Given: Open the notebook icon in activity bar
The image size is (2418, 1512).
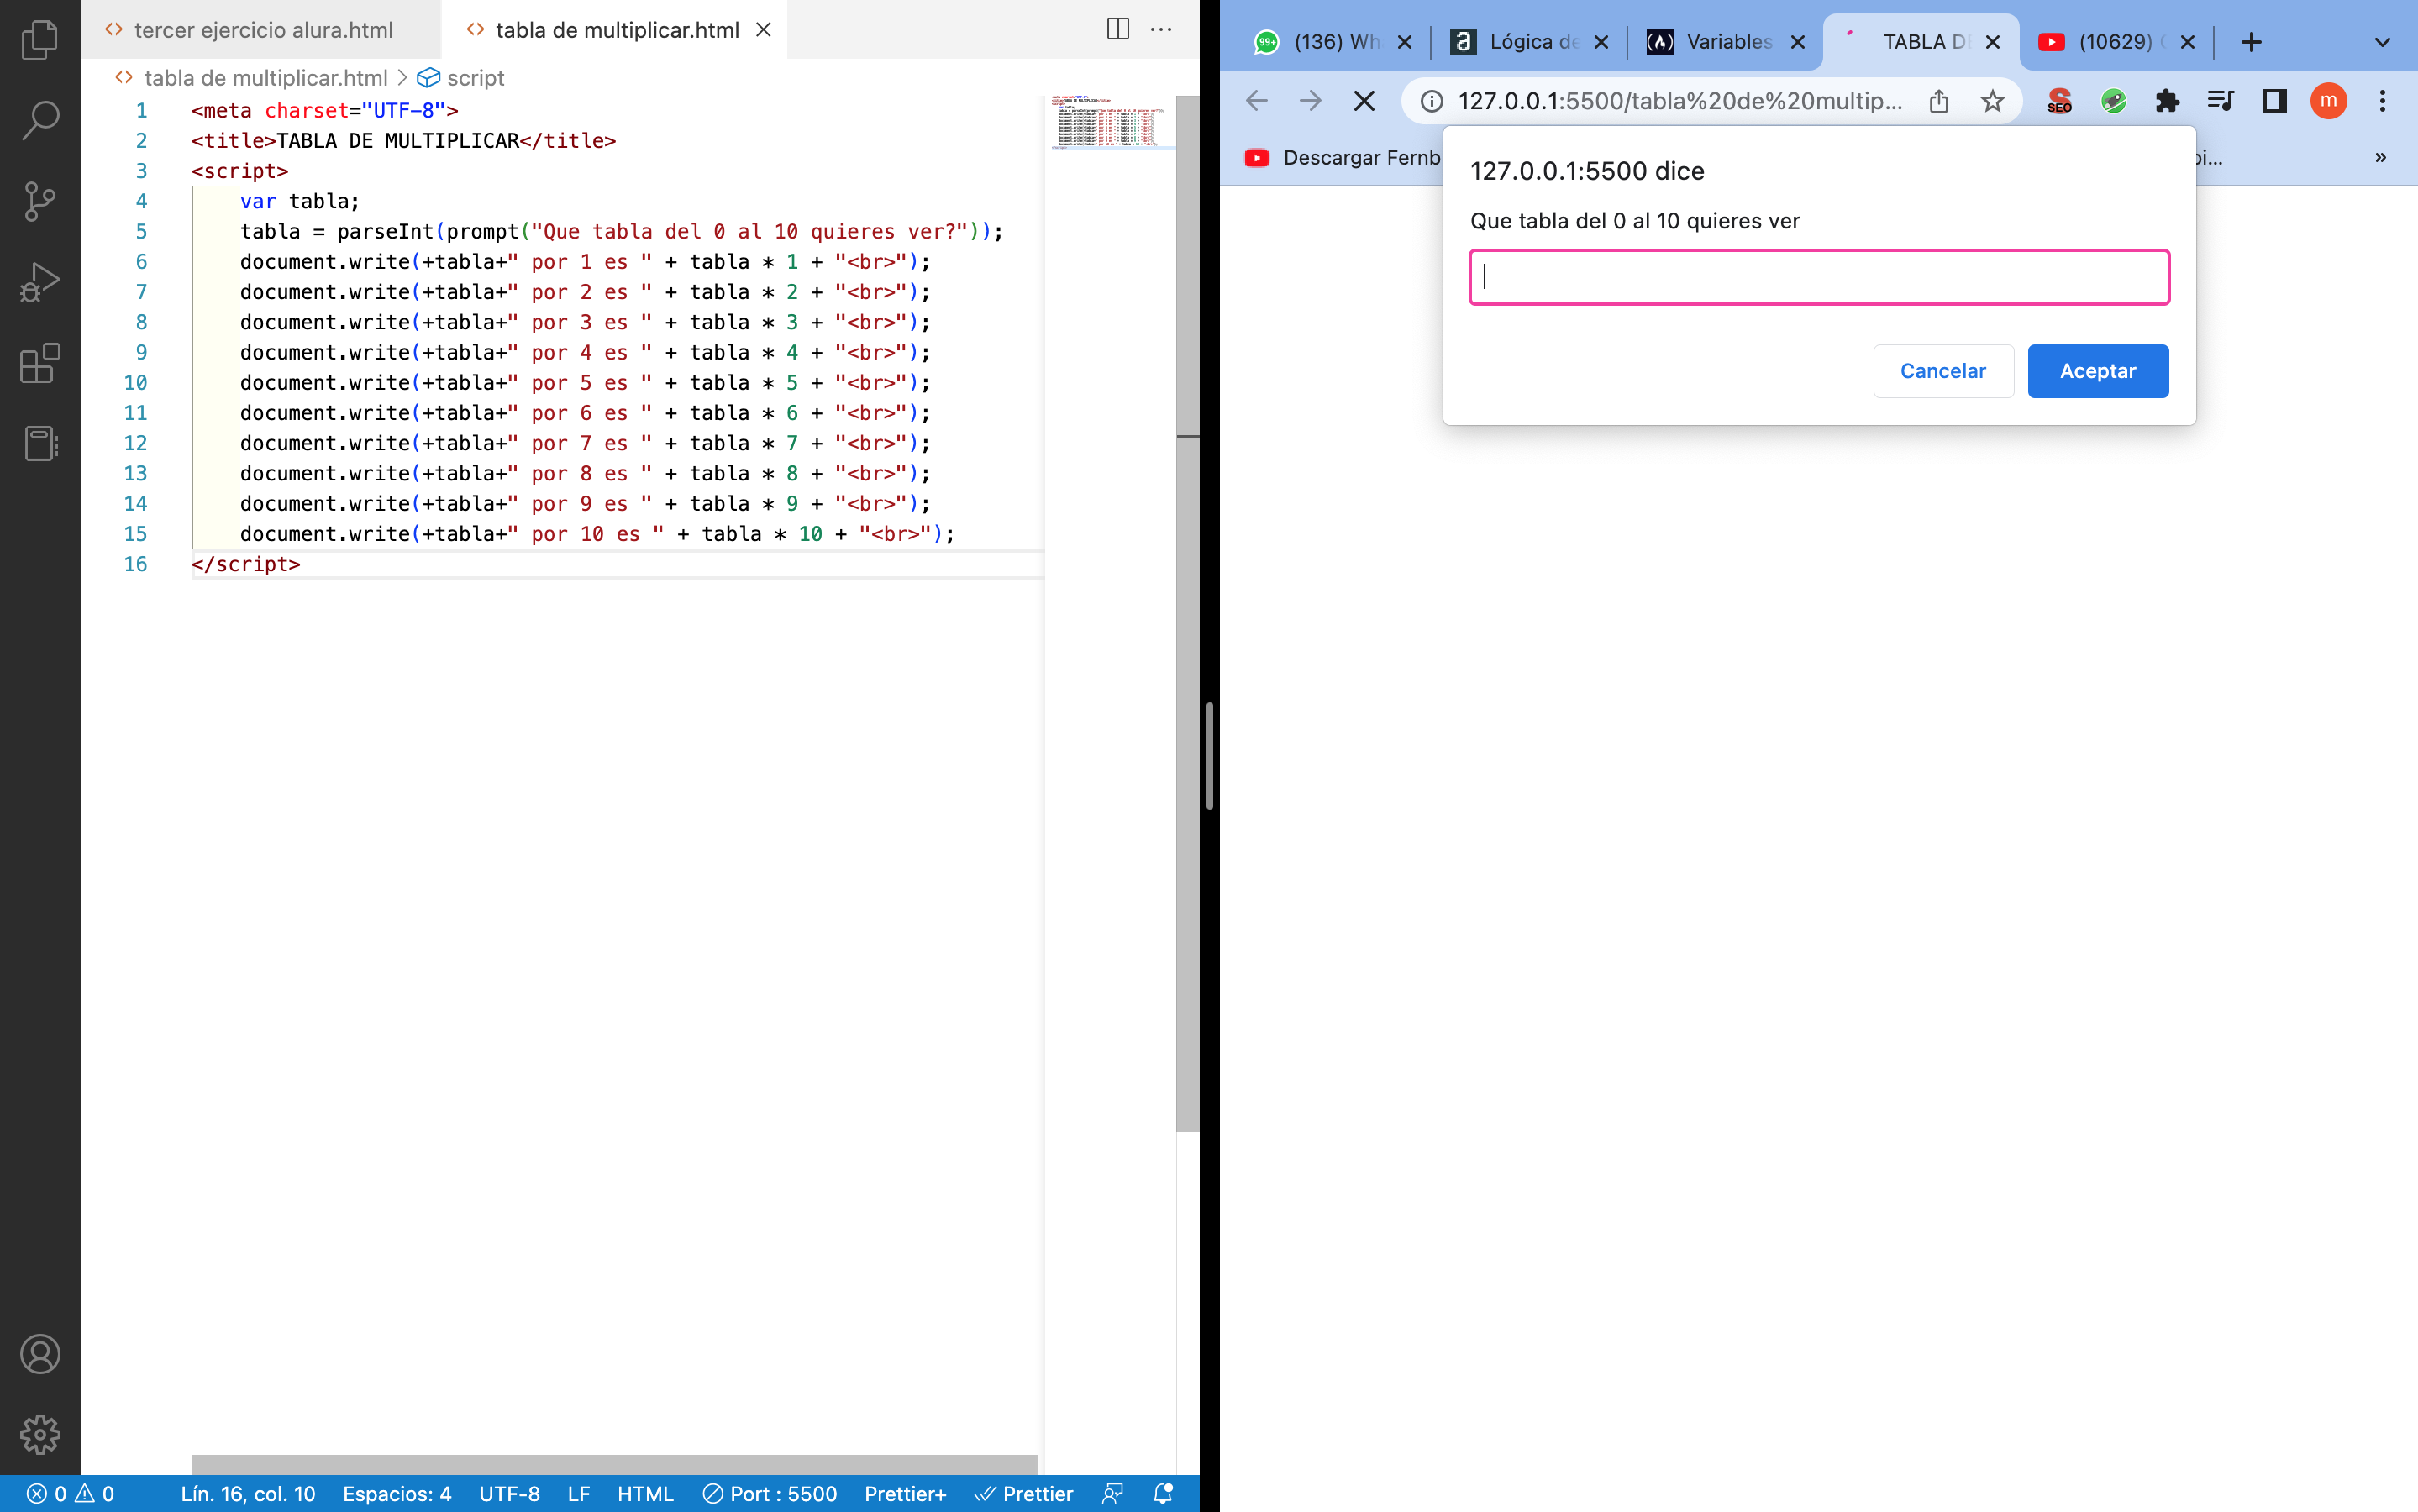Looking at the screenshot, I should (40, 443).
